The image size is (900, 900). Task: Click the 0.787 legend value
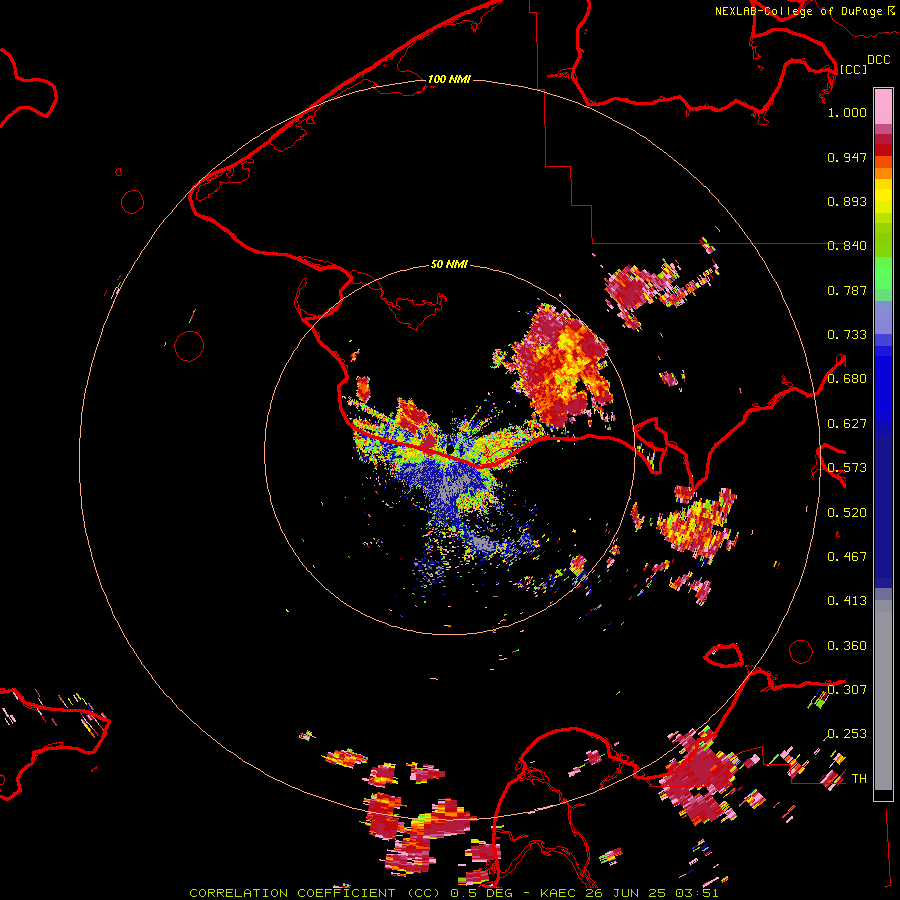847,290
